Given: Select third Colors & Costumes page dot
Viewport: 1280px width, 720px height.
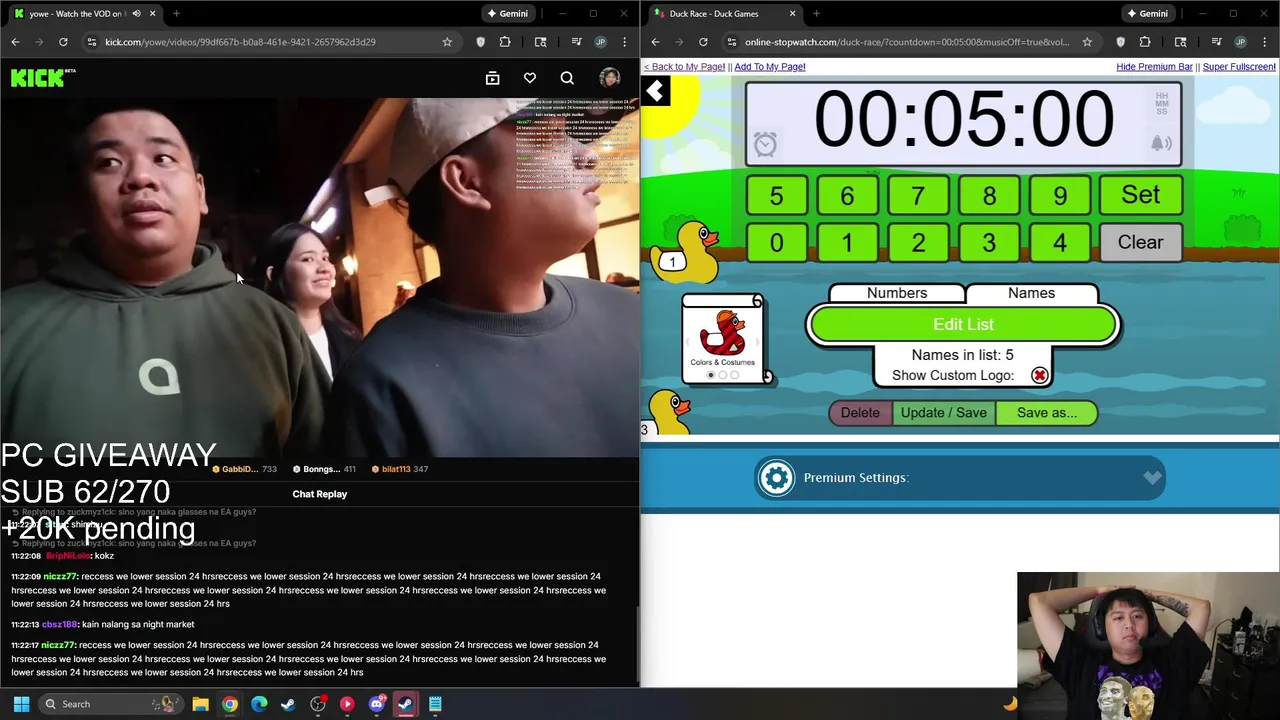Looking at the screenshot, I should tap(734, 375).
